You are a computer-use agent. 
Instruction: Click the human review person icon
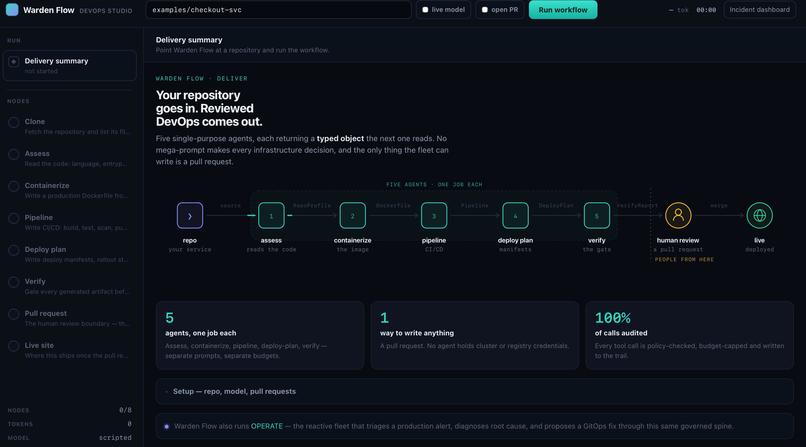(x=678, y=215)
